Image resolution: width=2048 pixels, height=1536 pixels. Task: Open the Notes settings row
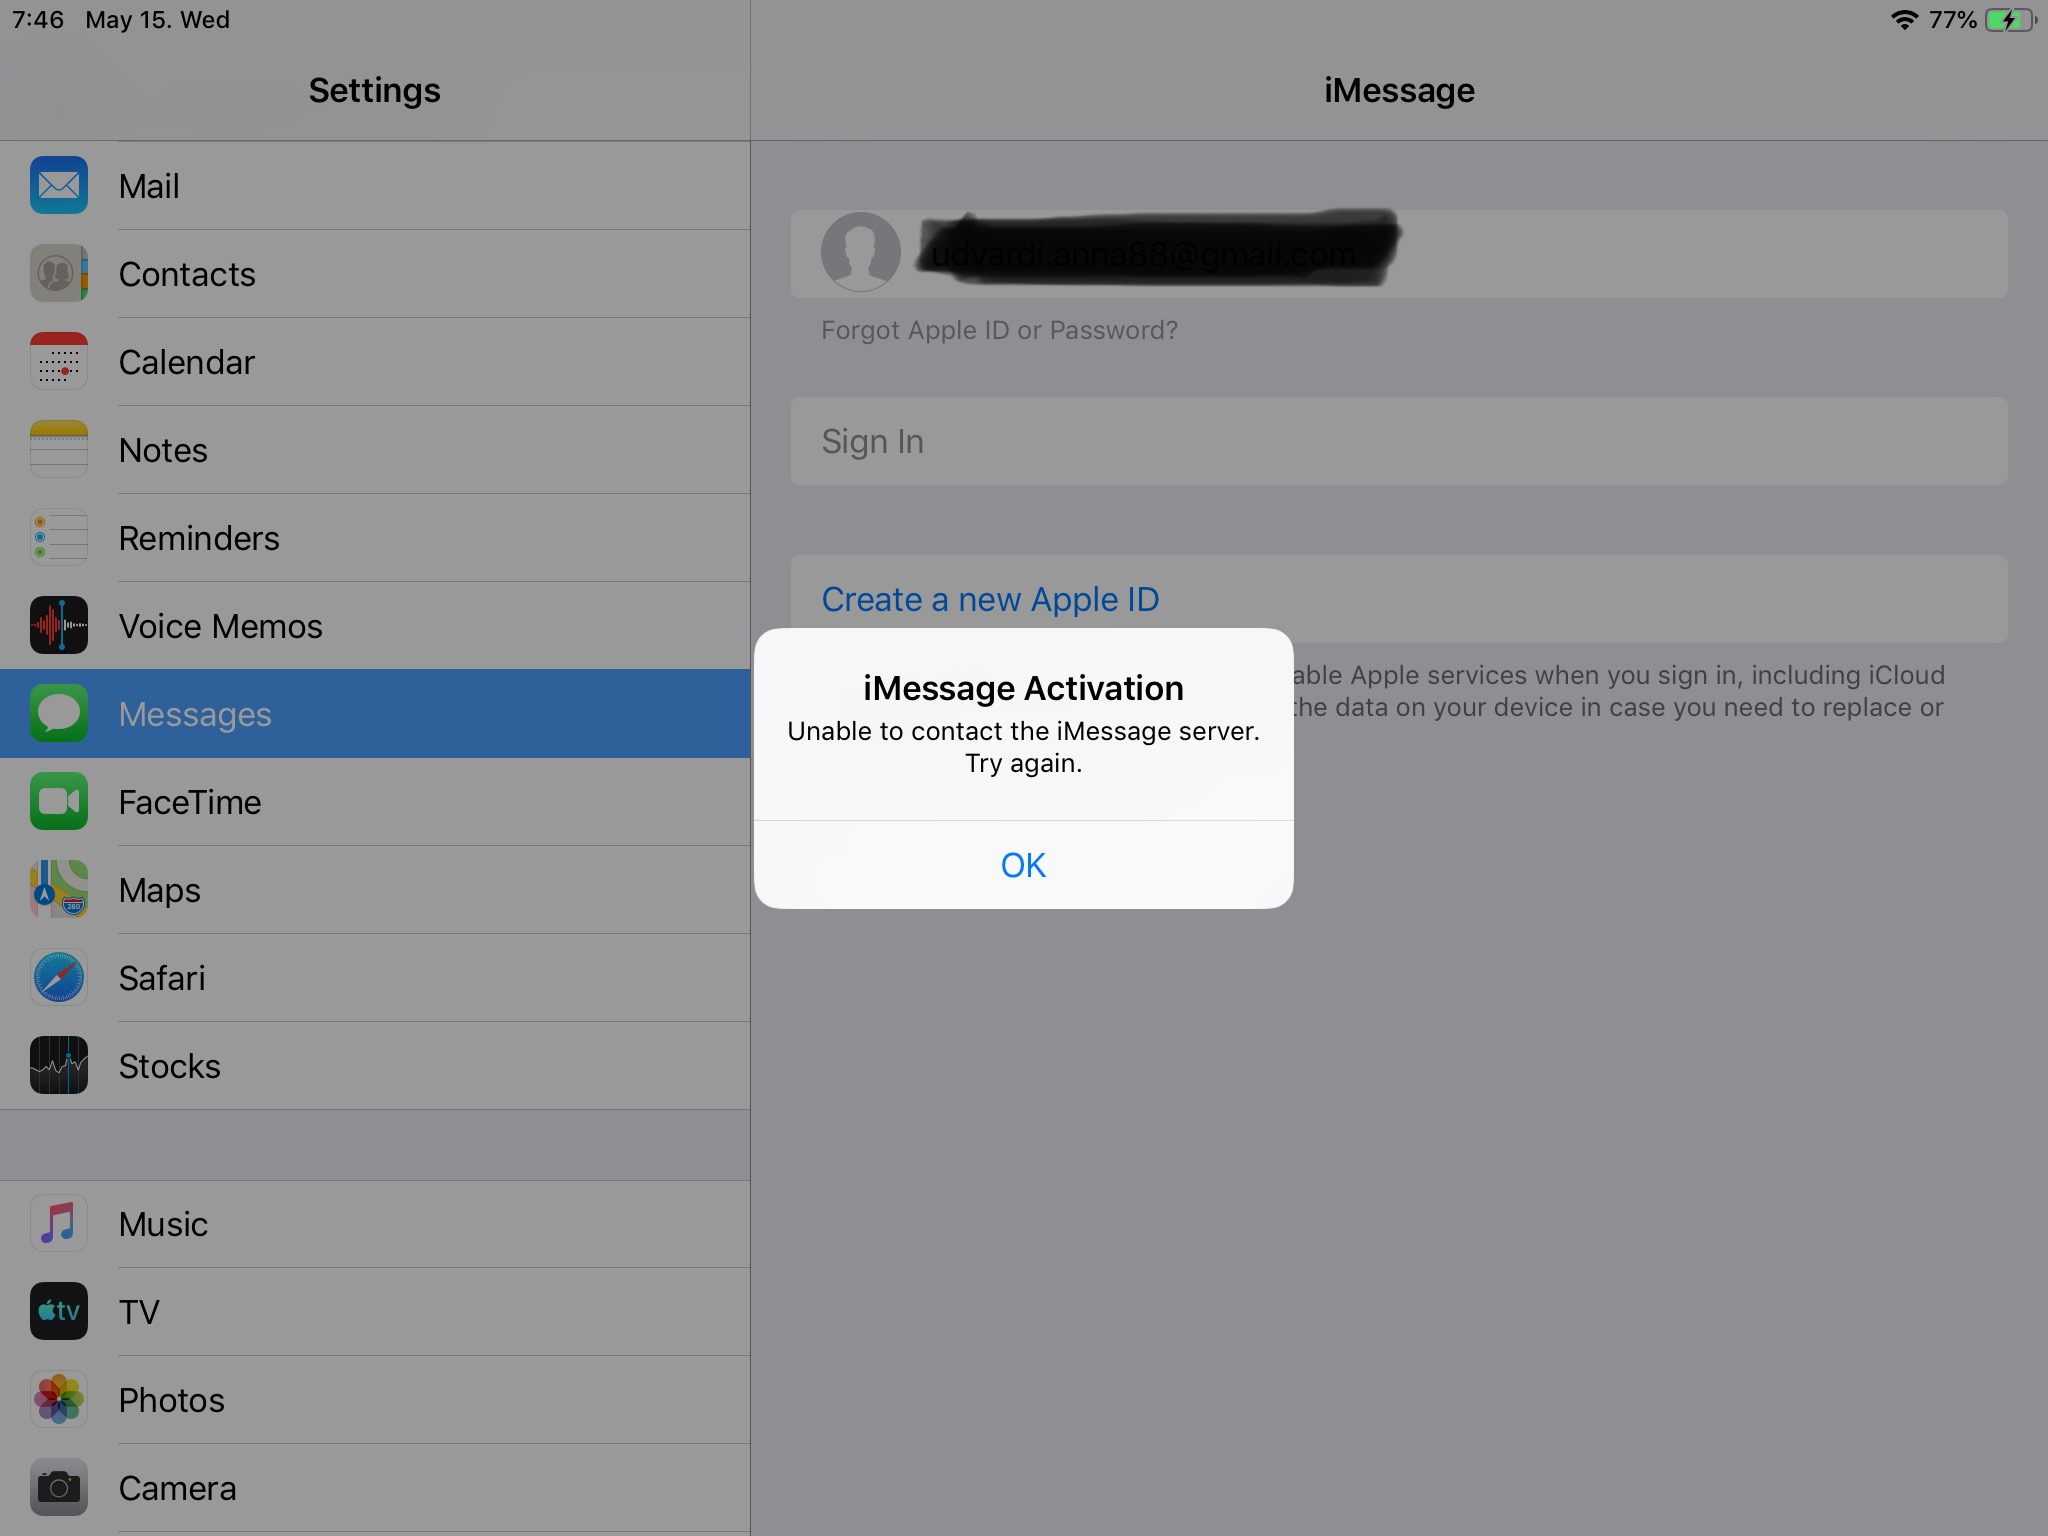pyautogui.click(x=375, y=450)
